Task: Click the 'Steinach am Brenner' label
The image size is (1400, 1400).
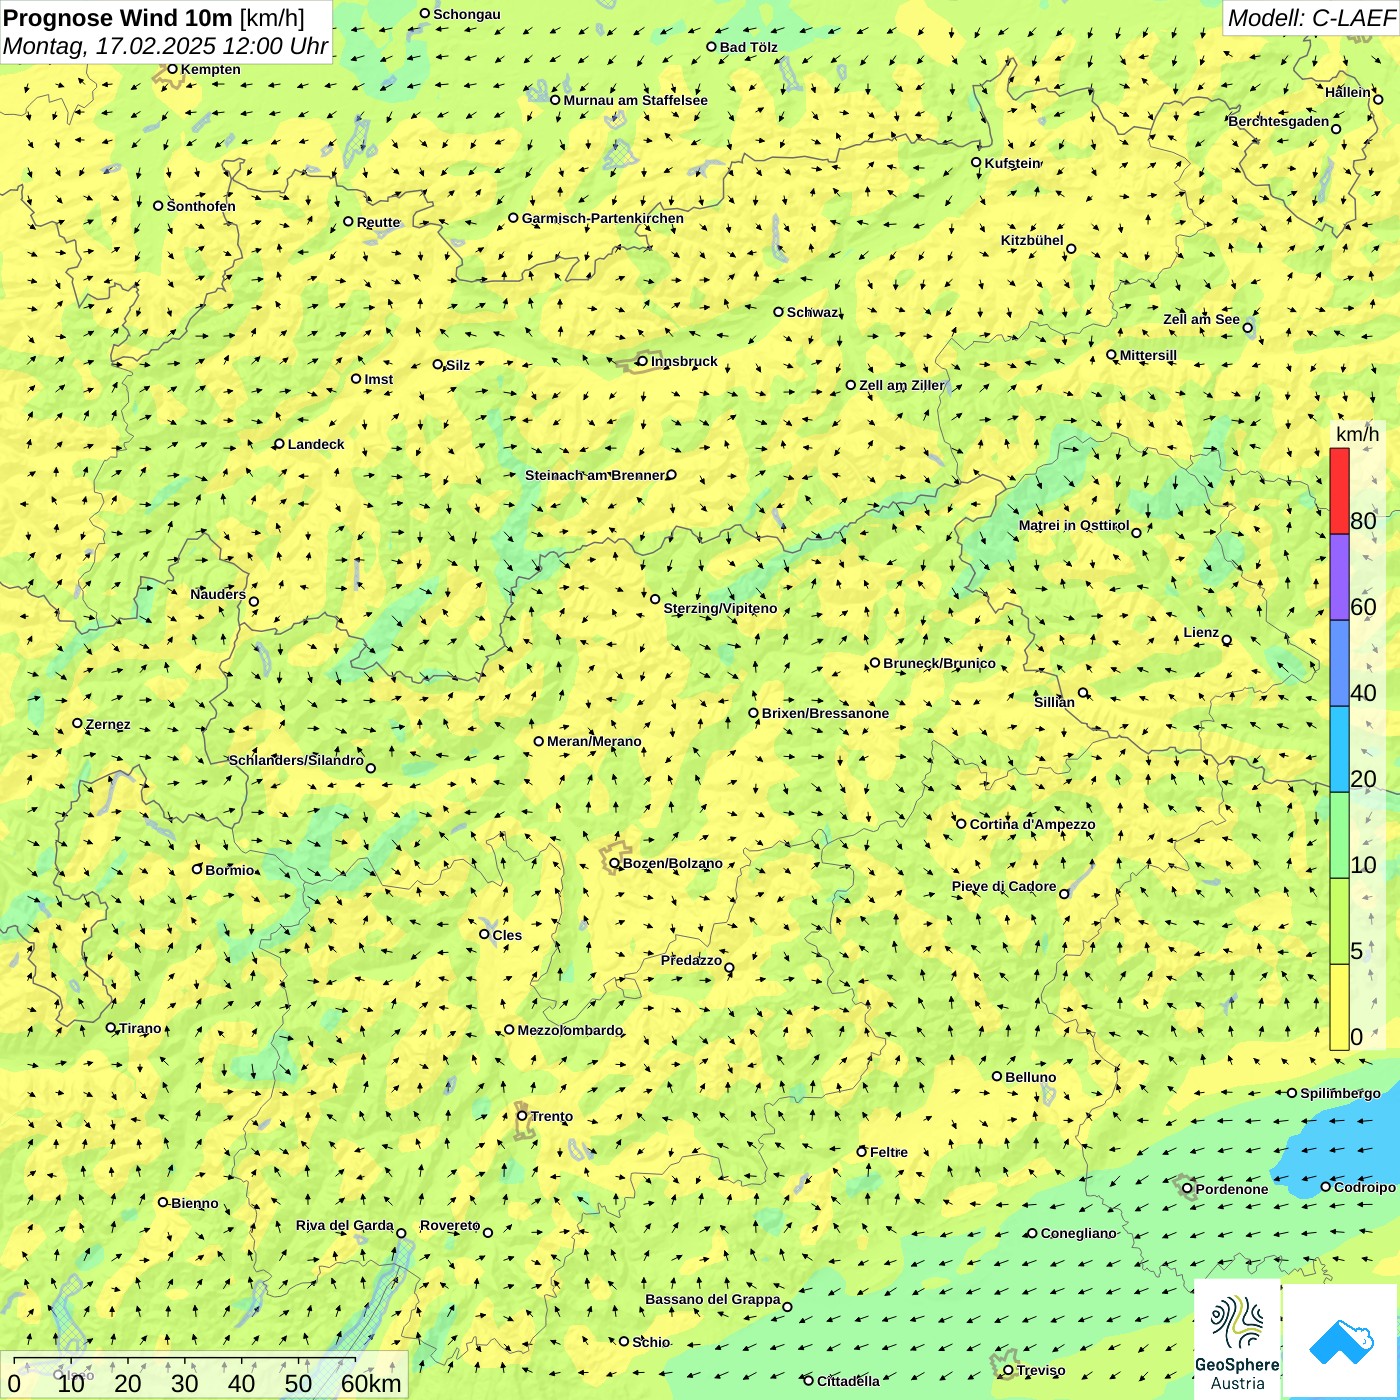Action: click(595, 475)
